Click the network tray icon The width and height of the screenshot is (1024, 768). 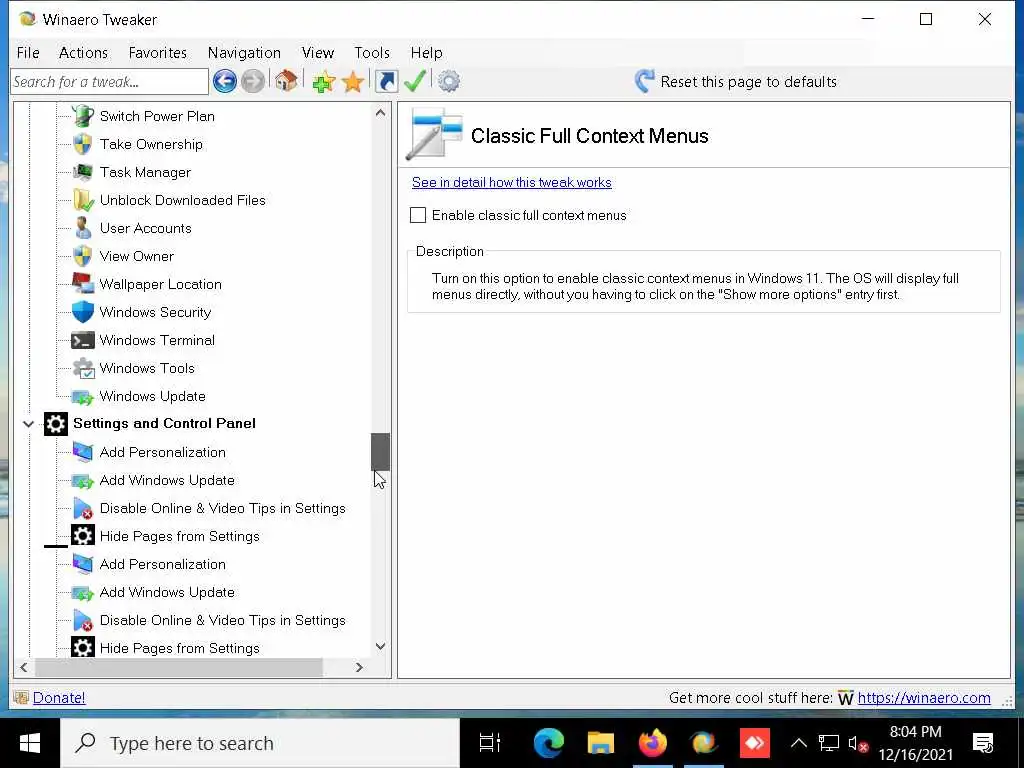pyautogui.click(x=828, y=743)
